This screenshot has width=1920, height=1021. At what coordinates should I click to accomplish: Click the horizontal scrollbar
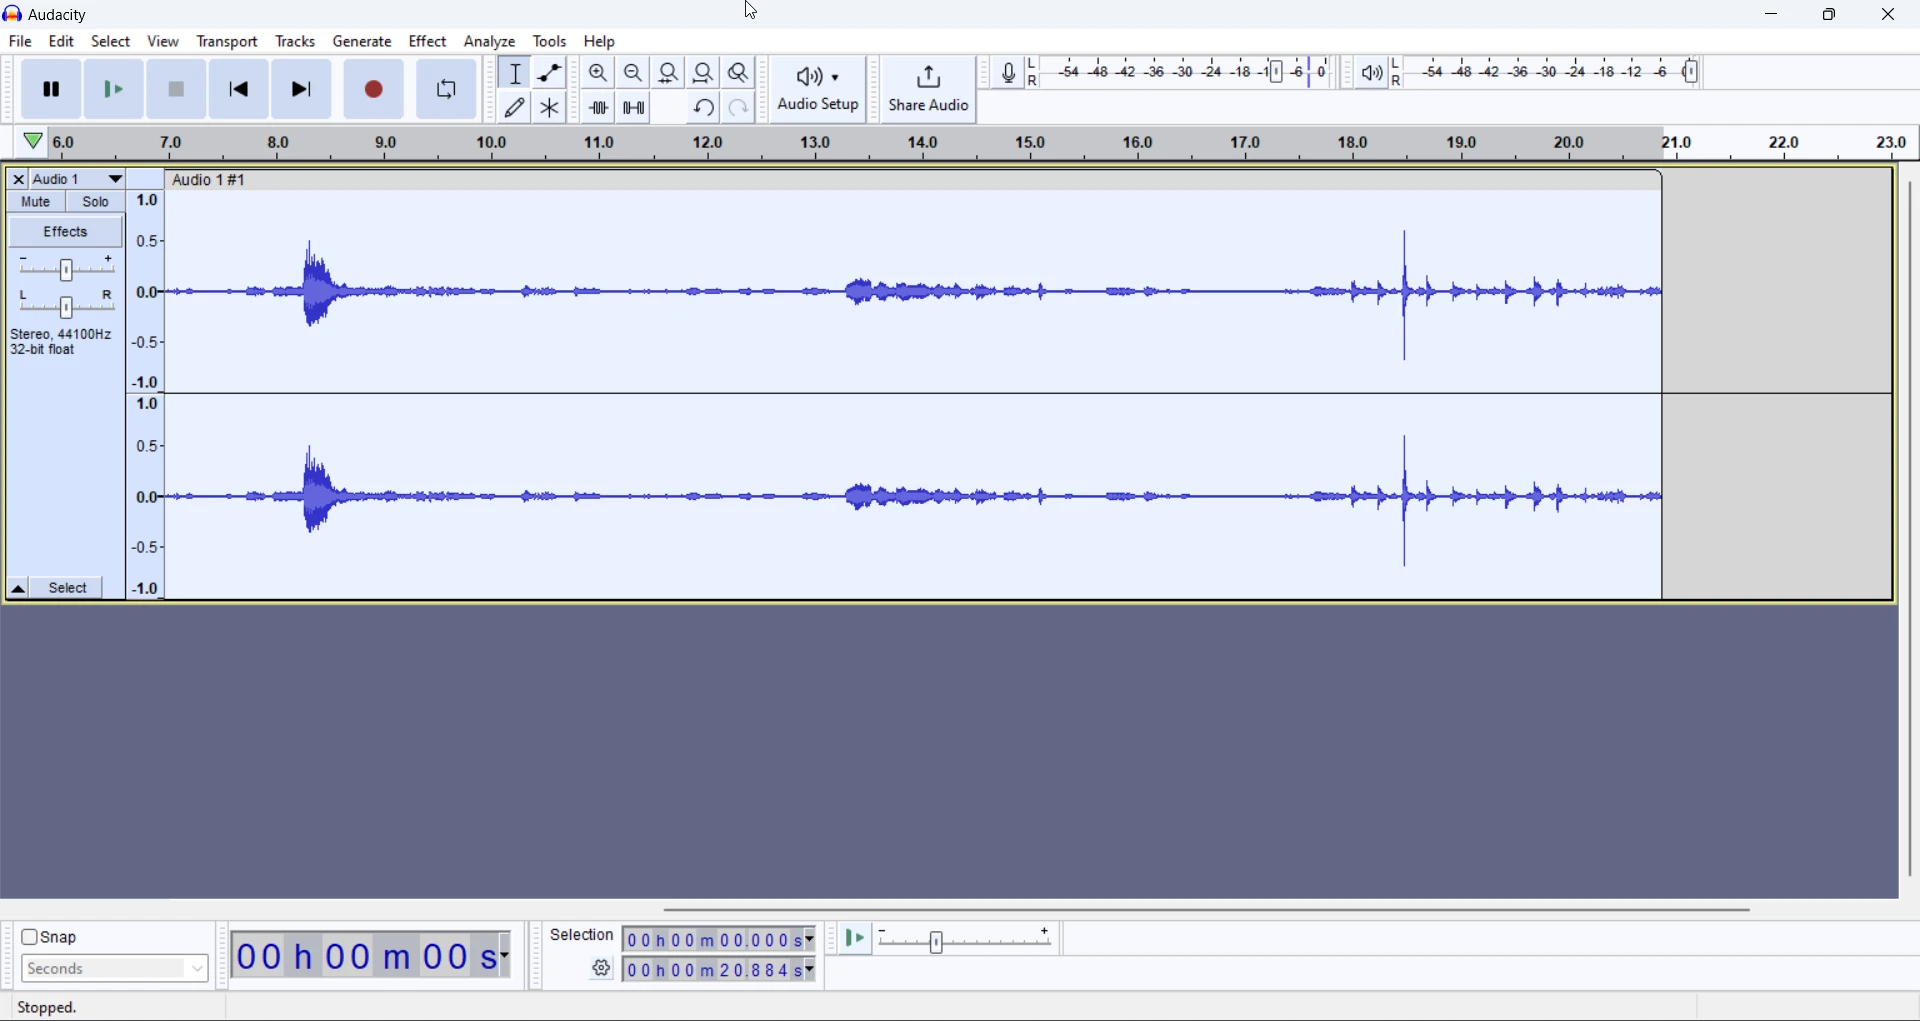pyautogui.click(x=1207, y=911)
